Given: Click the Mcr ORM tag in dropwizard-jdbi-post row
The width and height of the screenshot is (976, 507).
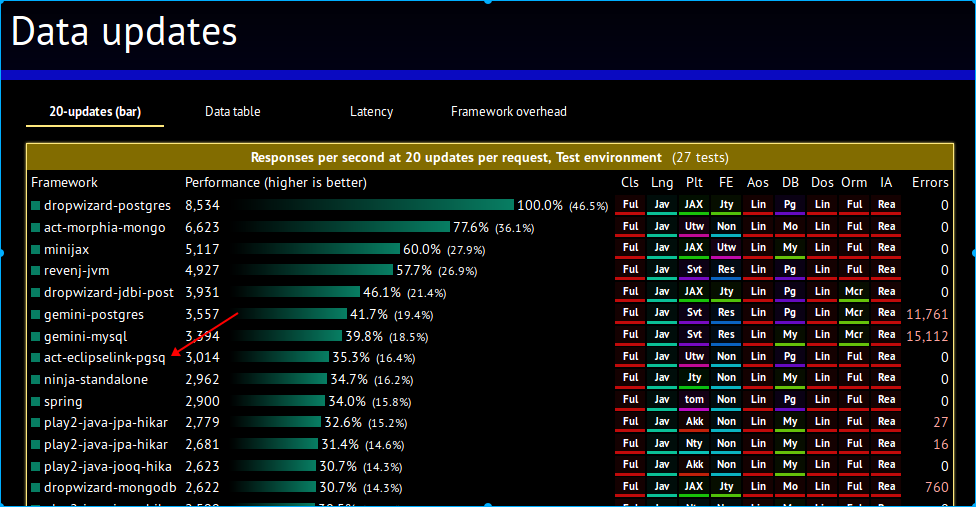Looking at the screenshot, I should (854, 291).
